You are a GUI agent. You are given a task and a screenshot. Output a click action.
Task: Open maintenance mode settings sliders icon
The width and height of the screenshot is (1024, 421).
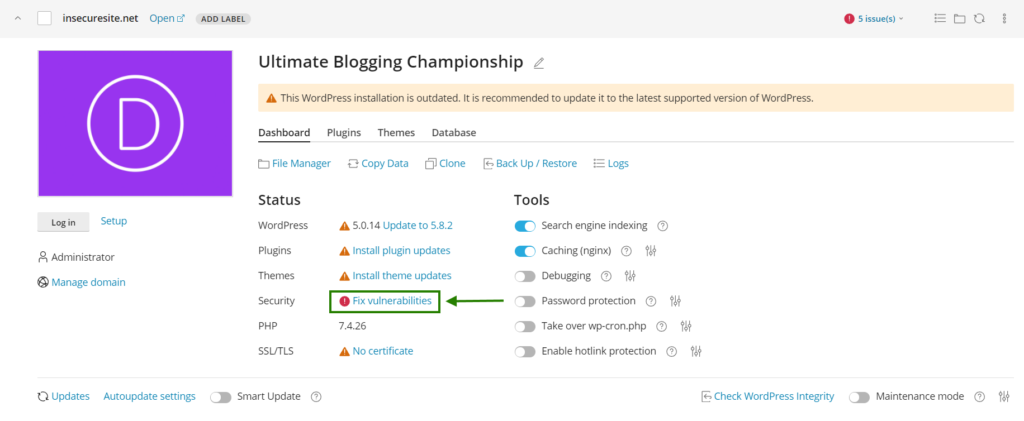tap(1004, 396)
